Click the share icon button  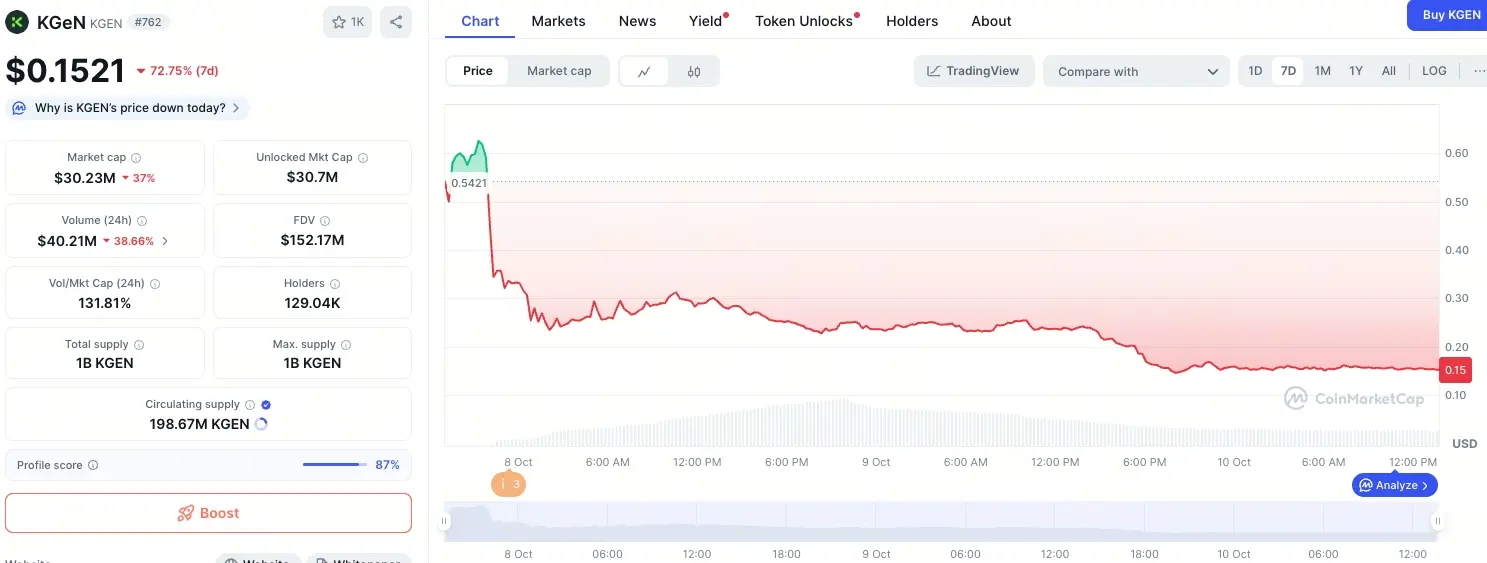(x=396, y=22)
